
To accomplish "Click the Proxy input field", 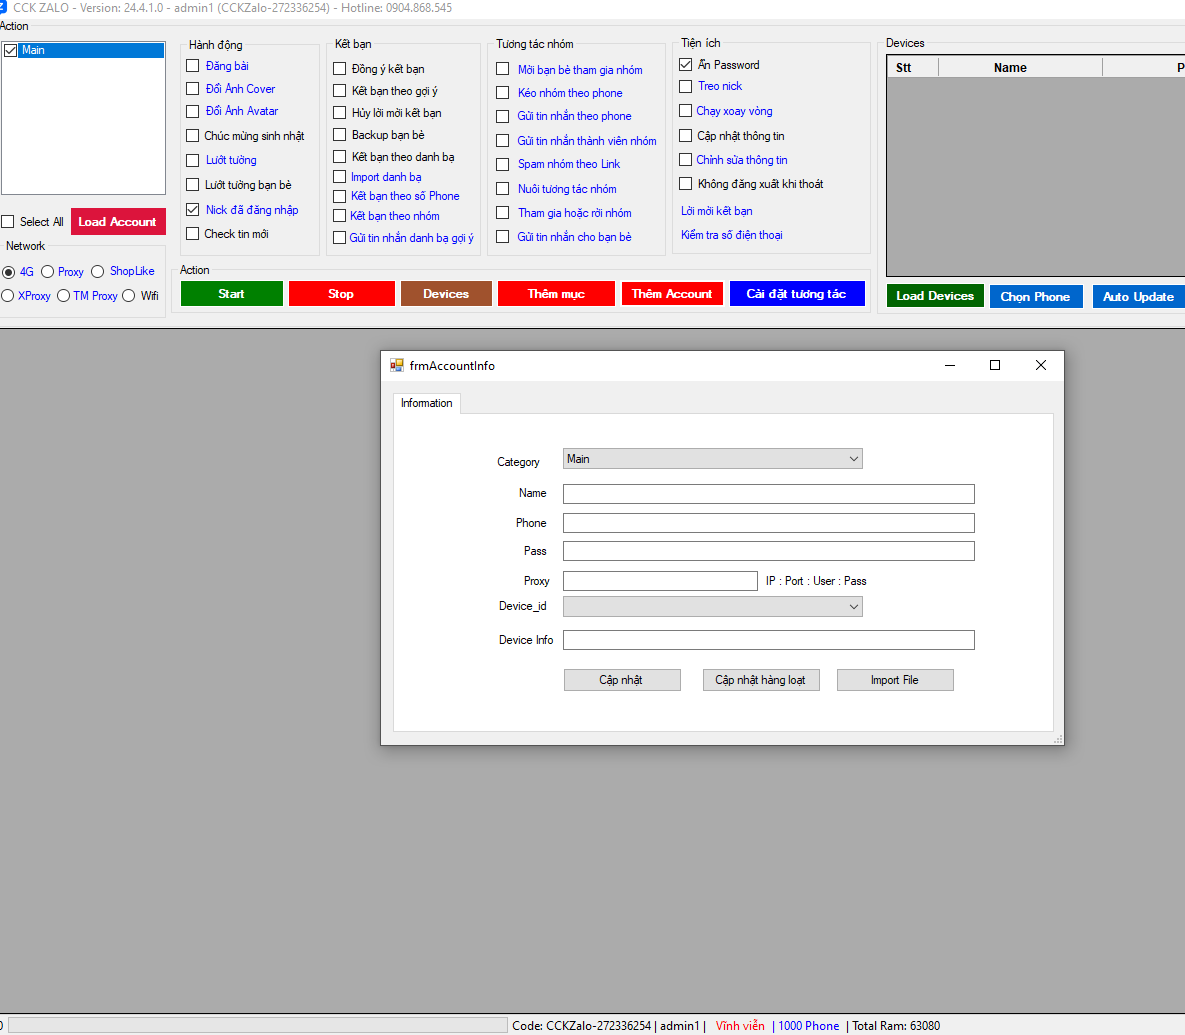I will (660, 581).
